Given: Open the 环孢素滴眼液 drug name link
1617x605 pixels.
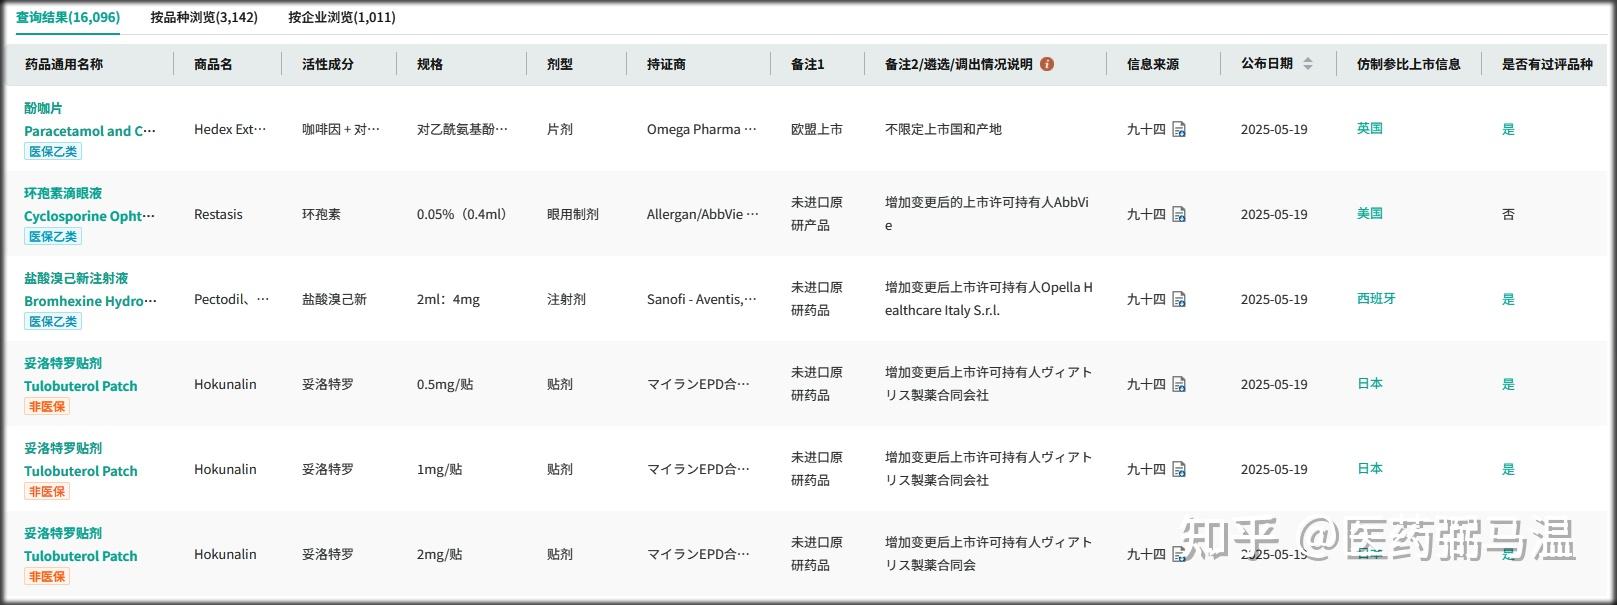Looking at the screenshot, I should 63,193.
